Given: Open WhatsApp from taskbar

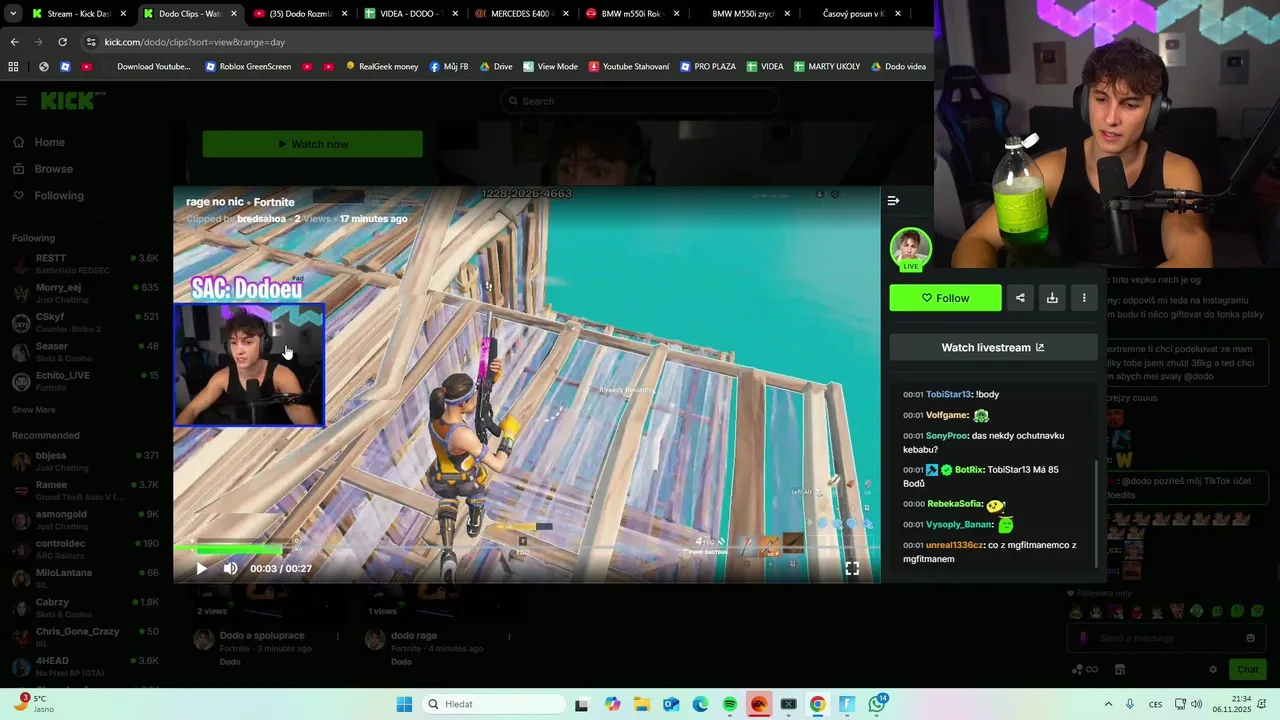Looking at the screenshot, I should click(877, 704).
